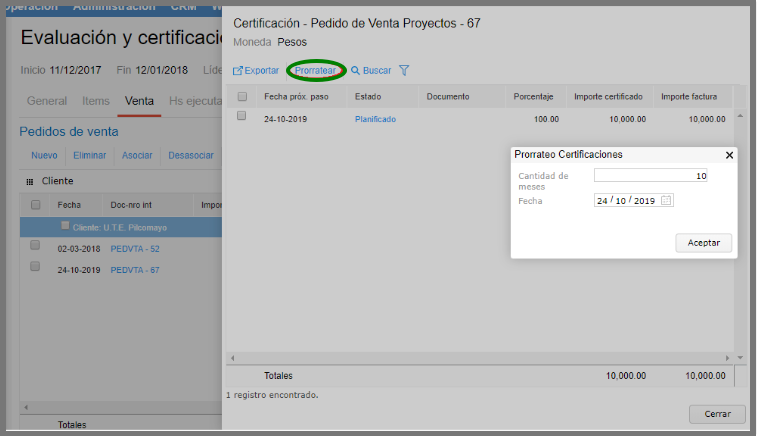Click the Fecha date field in dialog

(633, 200)
